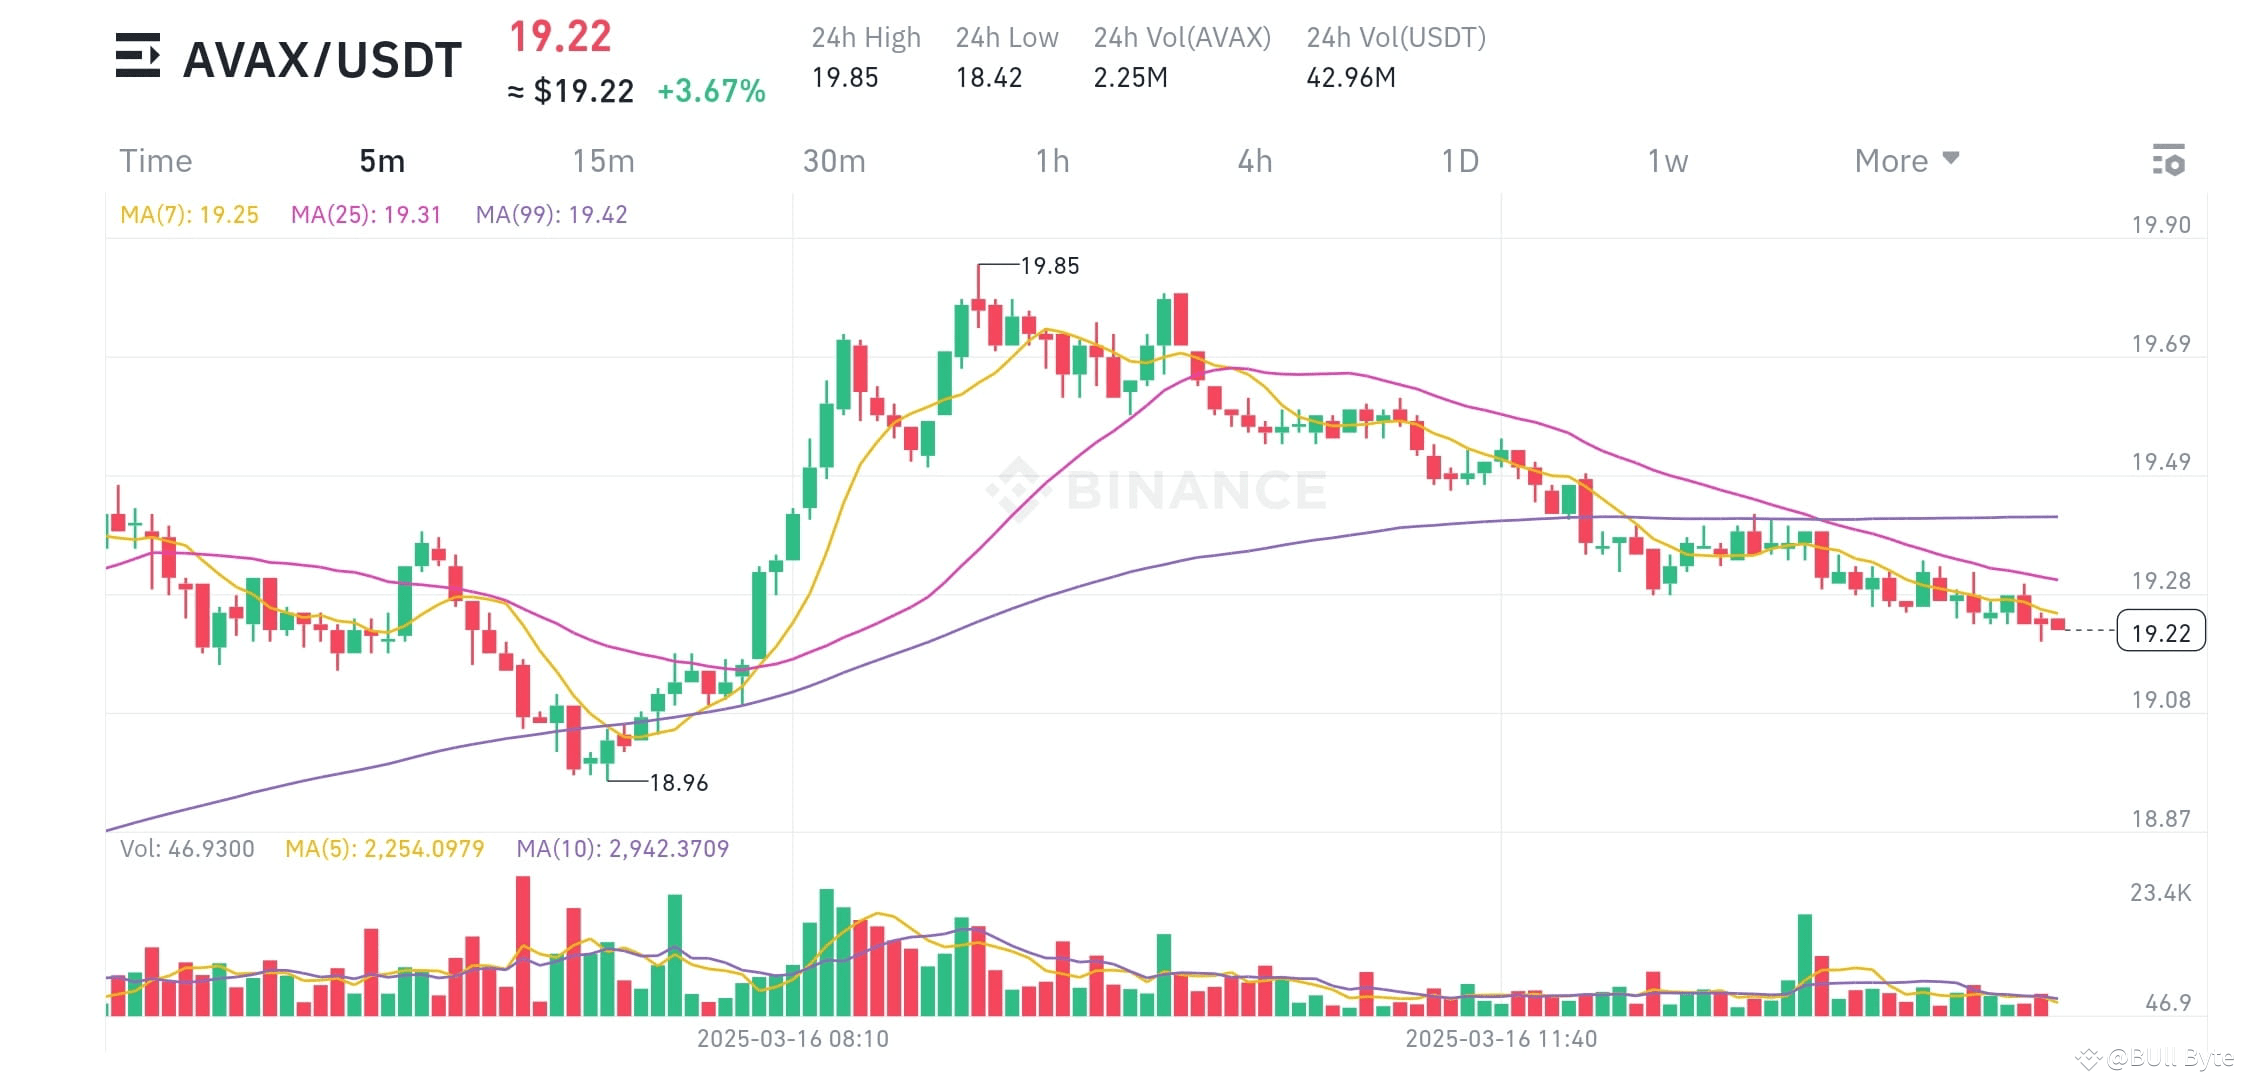Image resolution: width=2242 pixels, height=1080 pixels.
Task: Toggle the MA(7) moving average line
Action: pos(187,213)
